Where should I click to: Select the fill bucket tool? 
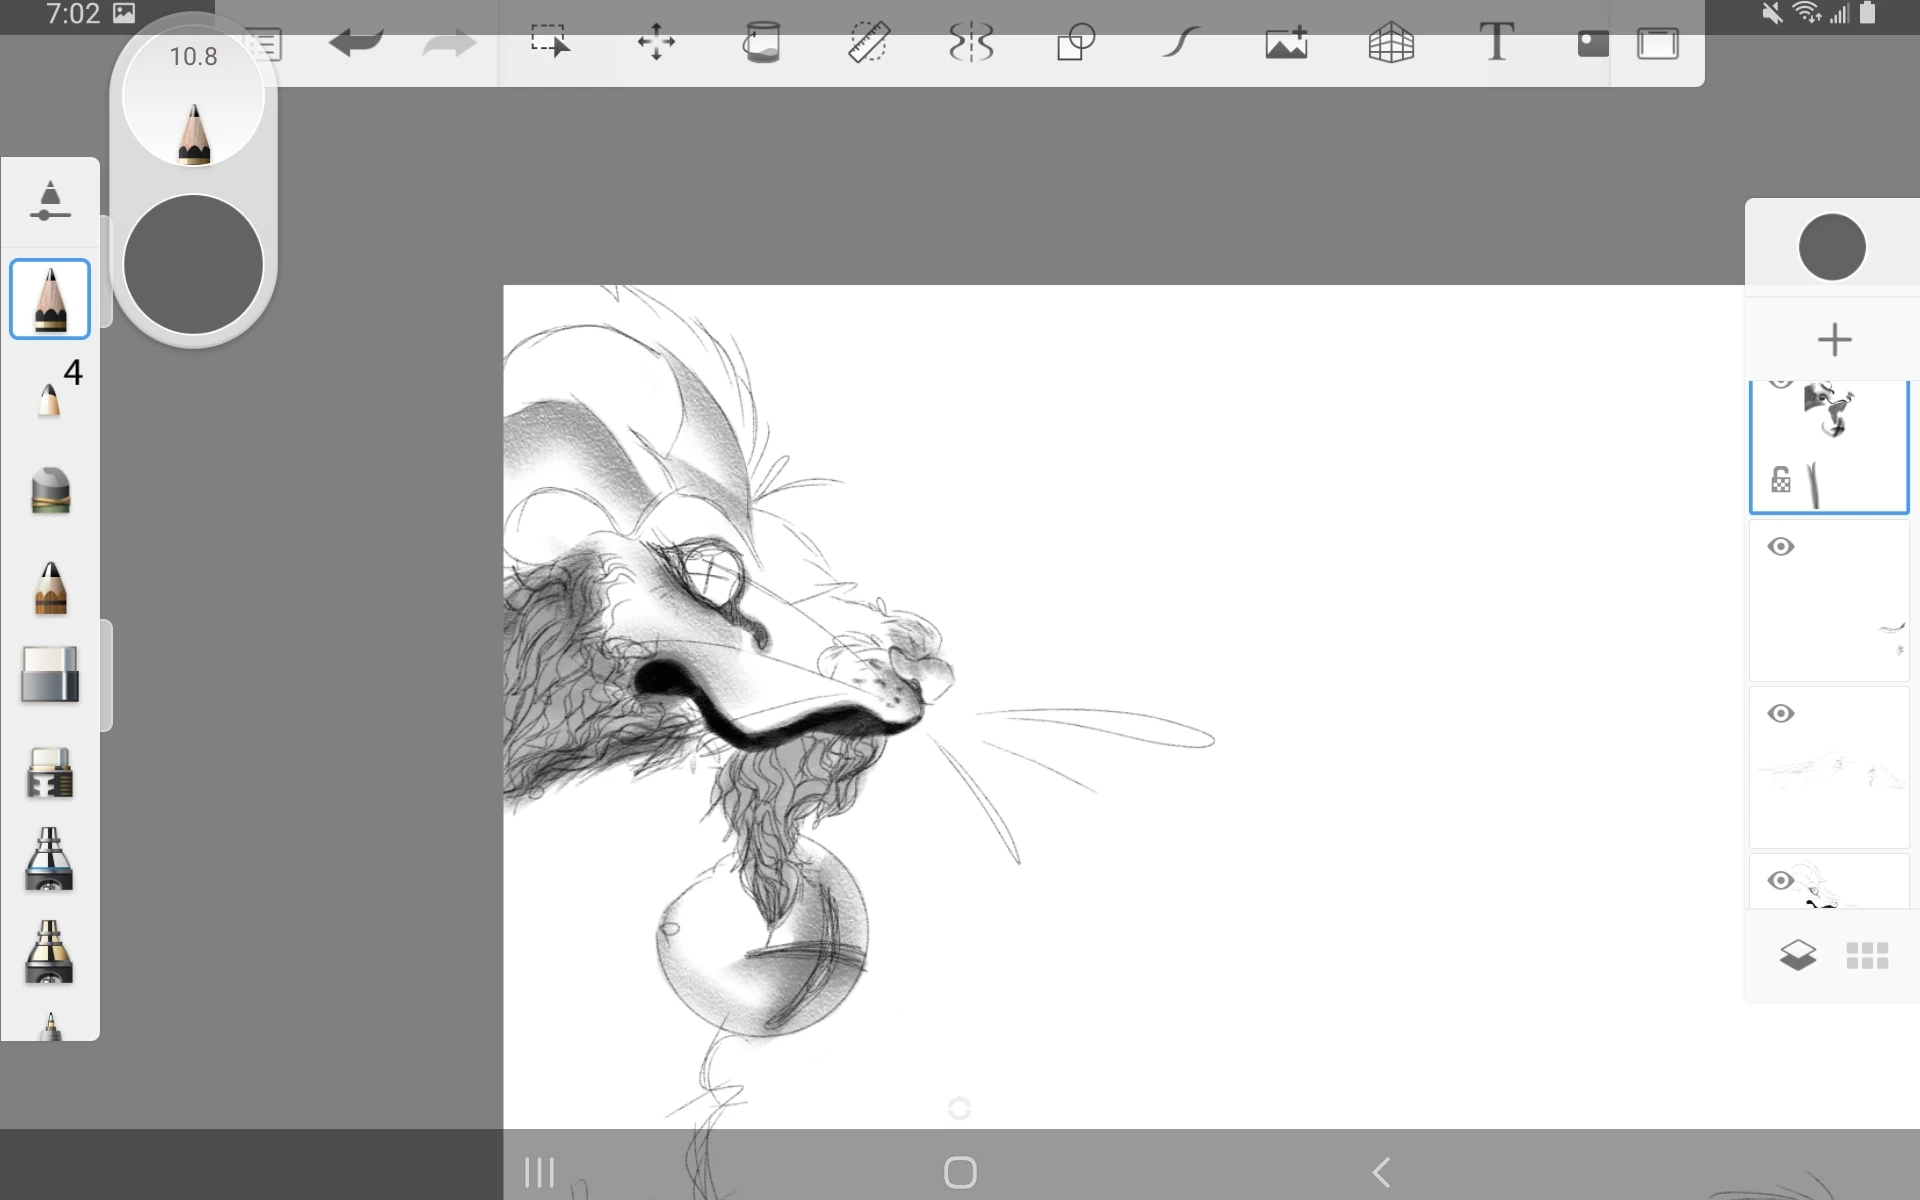click(x=763, y=43)
